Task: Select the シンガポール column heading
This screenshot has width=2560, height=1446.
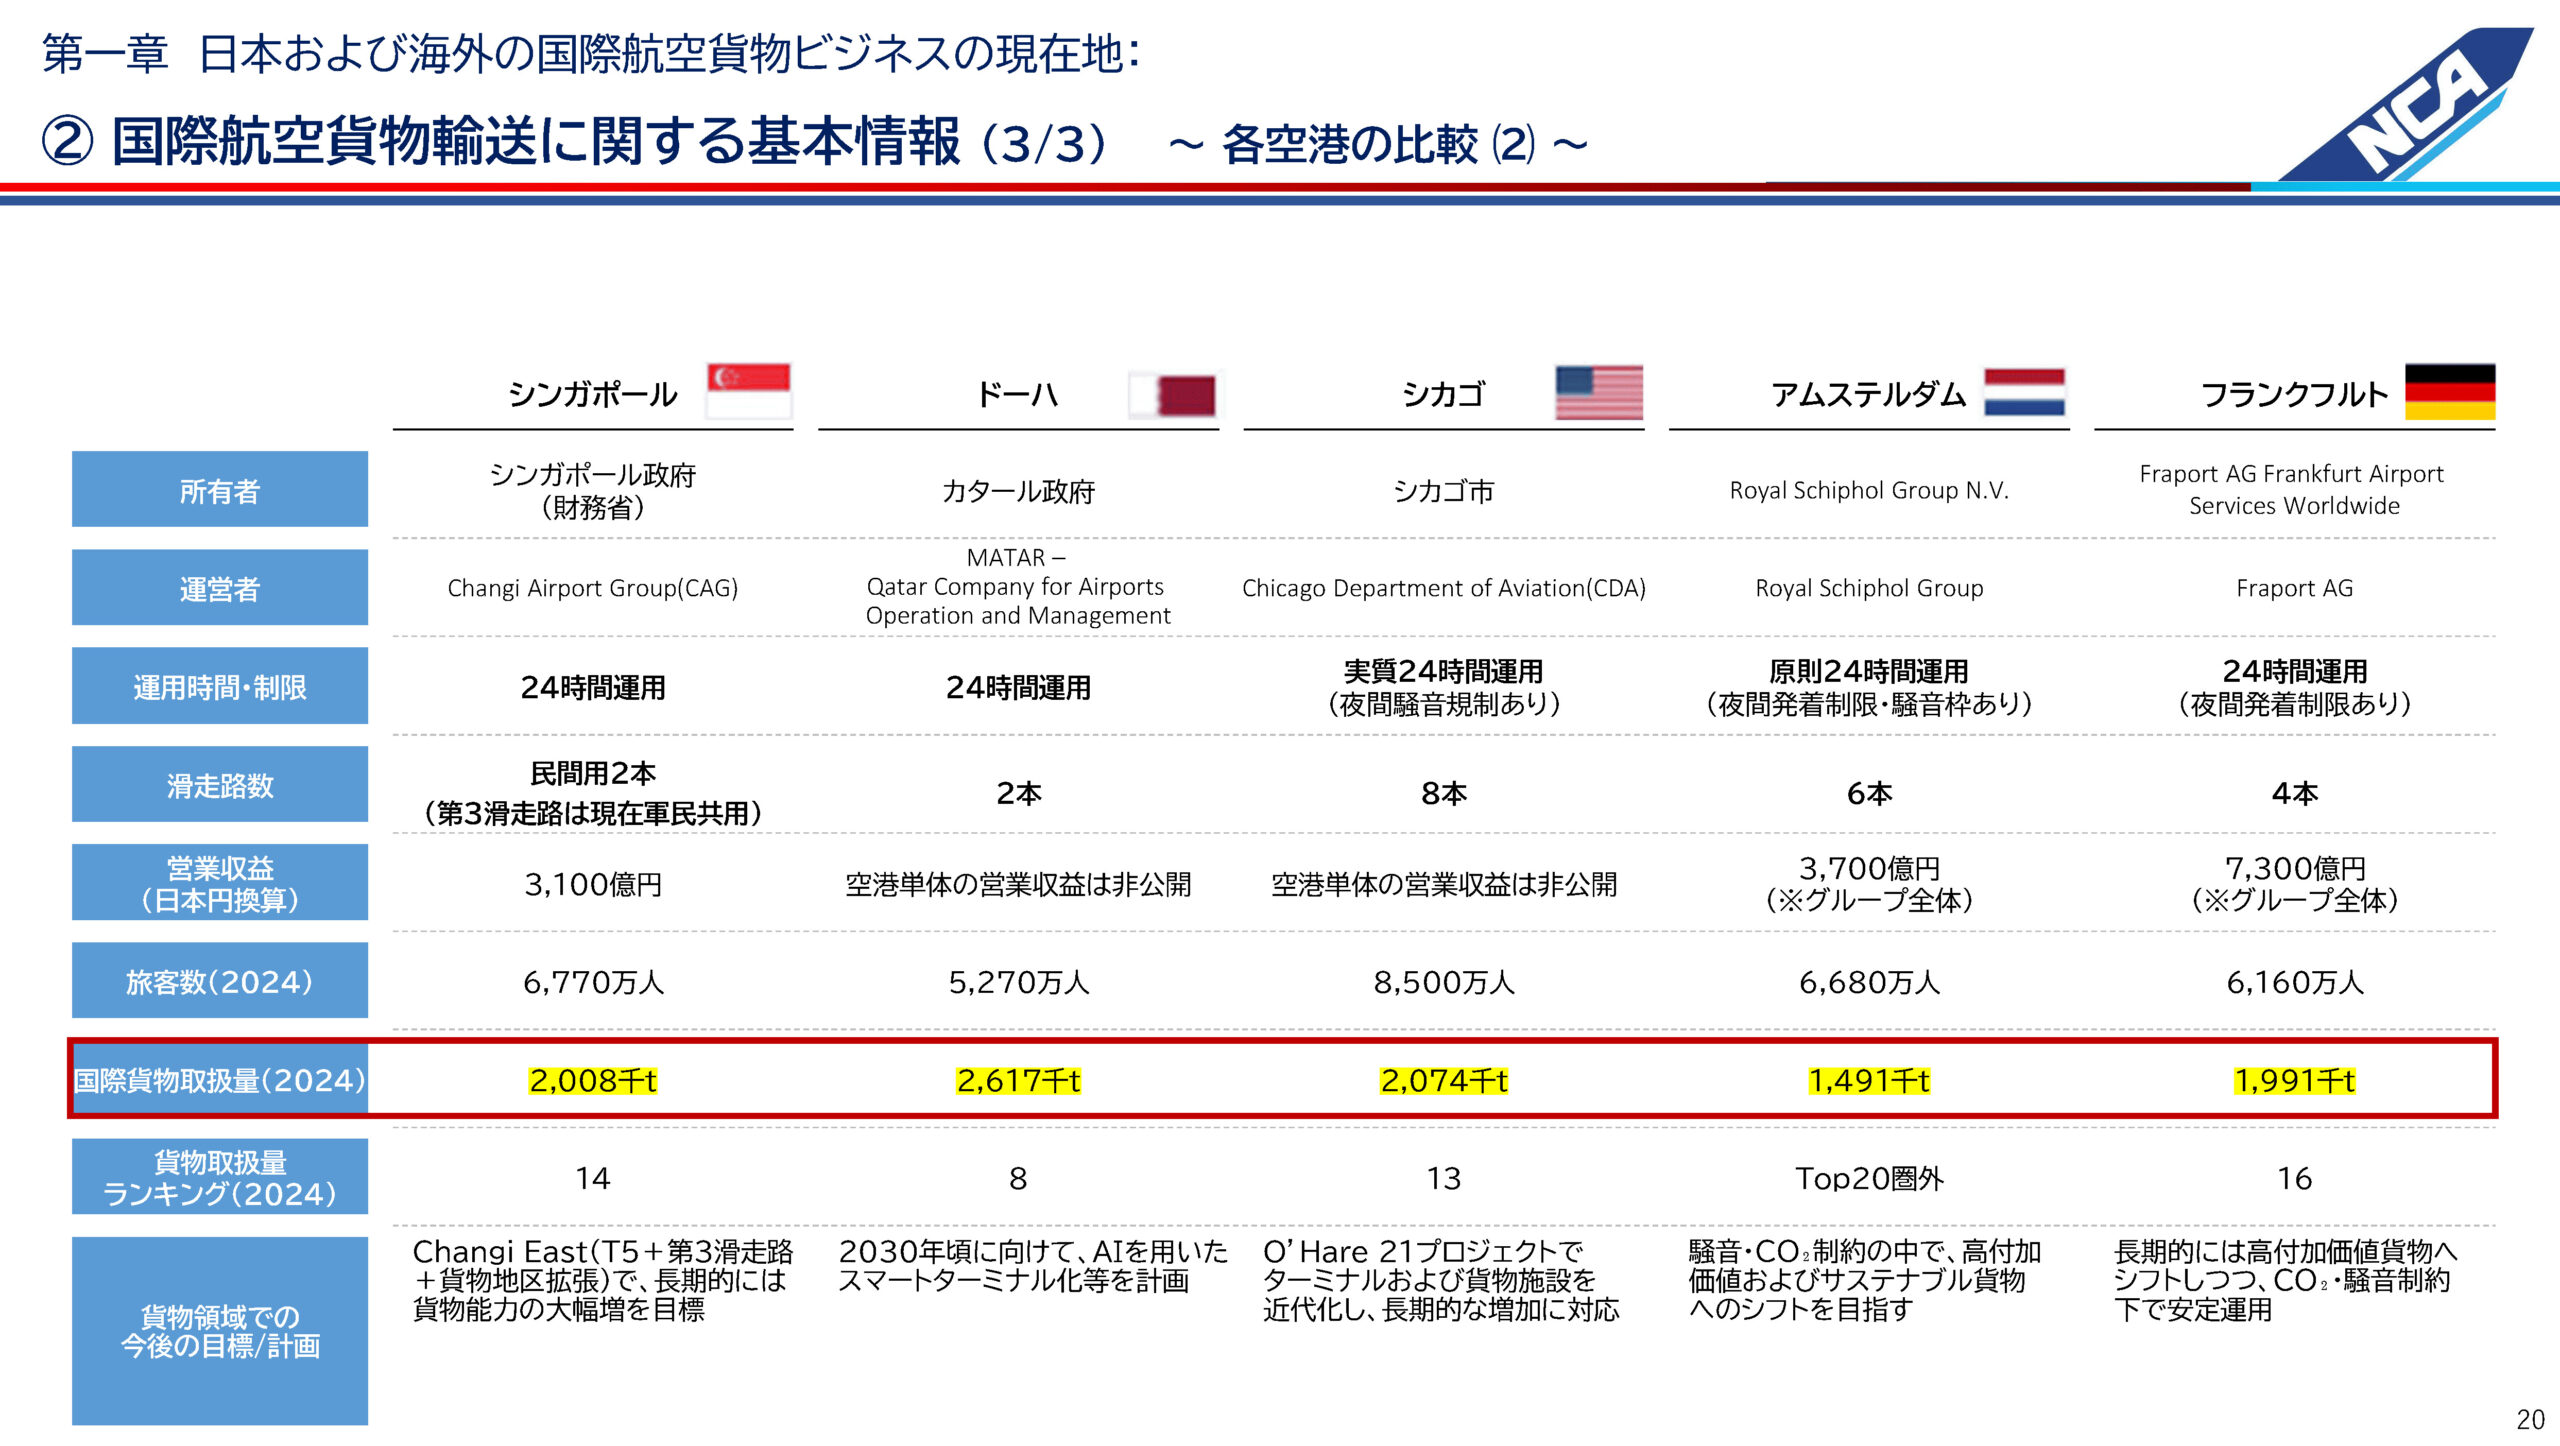Action: pos(592,394)
